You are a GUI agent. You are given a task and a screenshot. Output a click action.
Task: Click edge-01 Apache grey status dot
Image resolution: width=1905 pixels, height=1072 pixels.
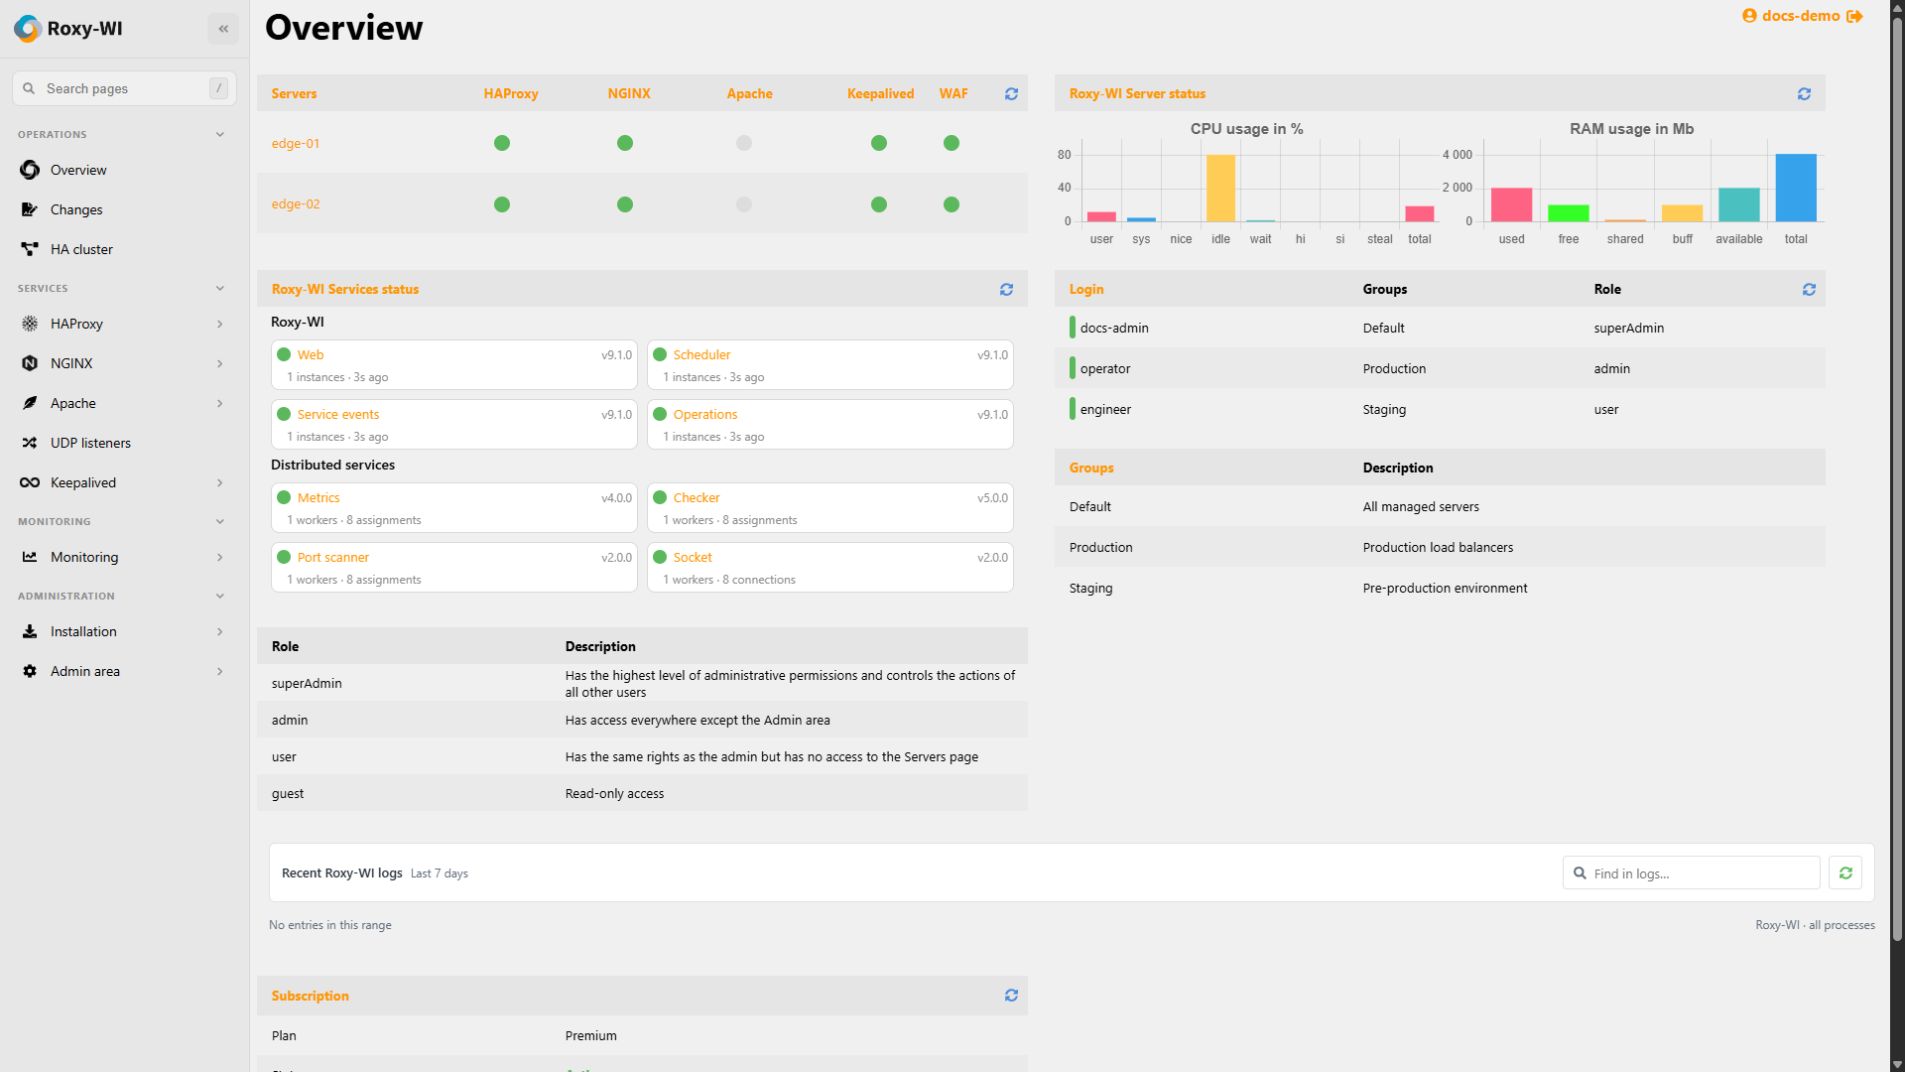(744, 143)
